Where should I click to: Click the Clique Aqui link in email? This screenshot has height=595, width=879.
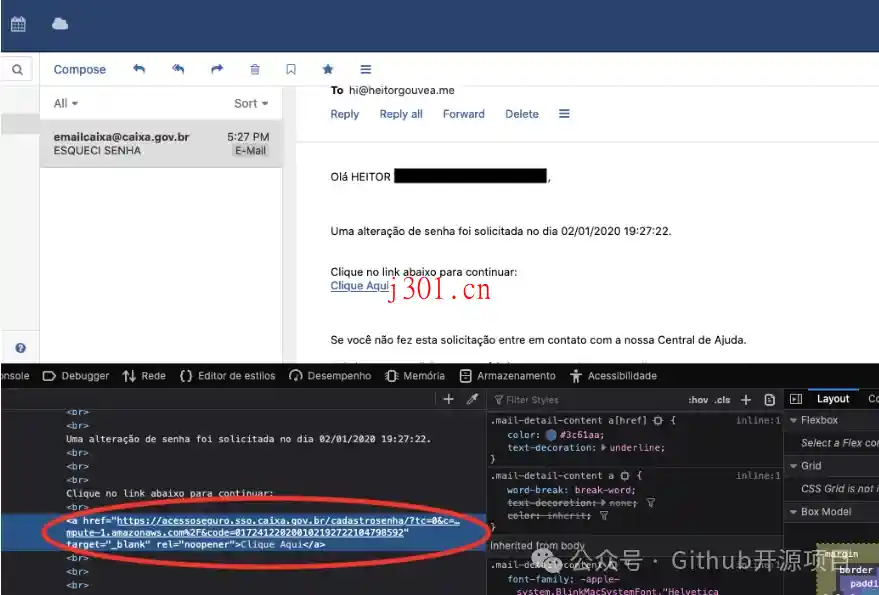(359, 287)
